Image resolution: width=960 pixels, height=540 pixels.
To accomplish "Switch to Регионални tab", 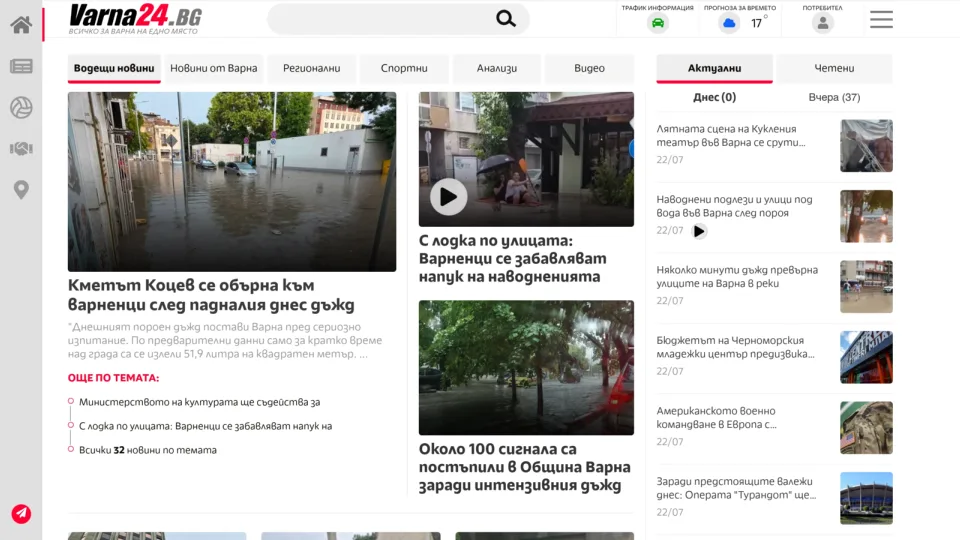I will 312,68.
